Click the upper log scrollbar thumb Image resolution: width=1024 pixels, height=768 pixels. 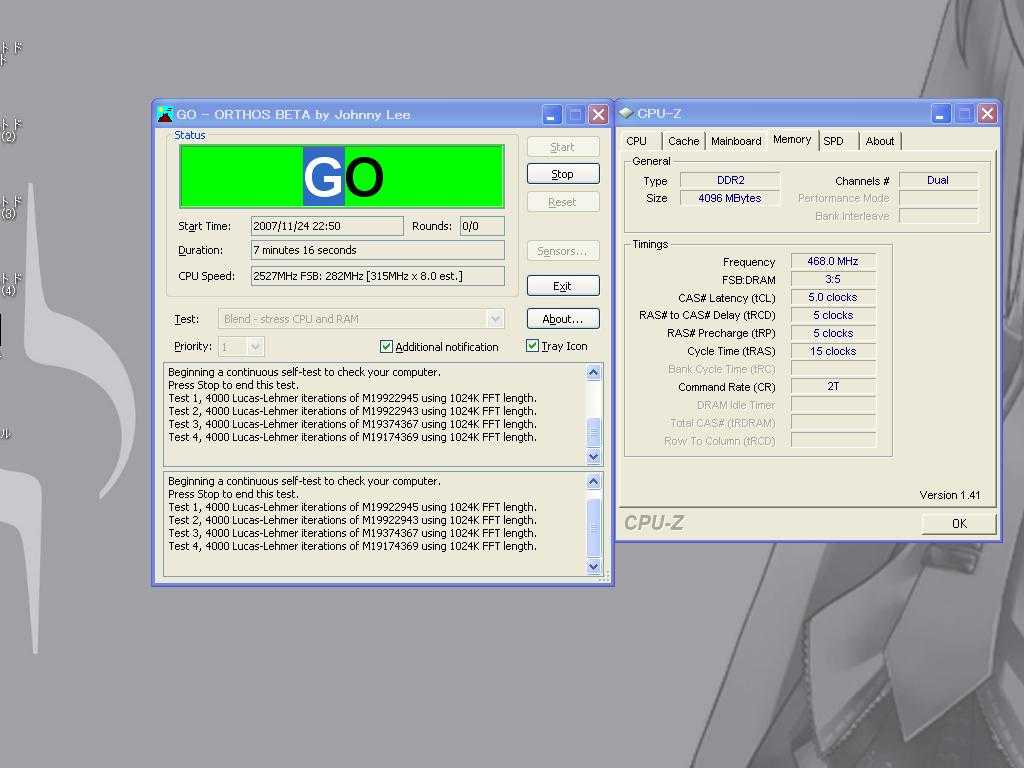[x=594, y=432]
